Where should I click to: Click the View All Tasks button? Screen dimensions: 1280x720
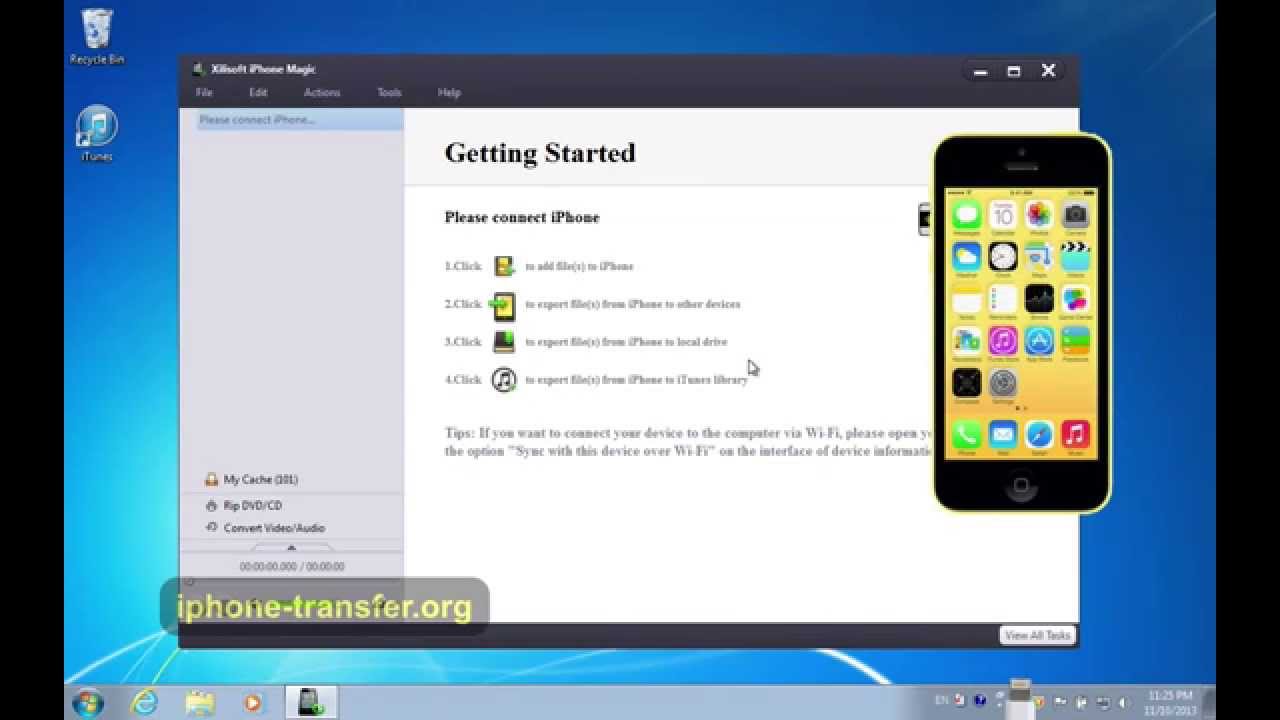click(x=1037, y=635)
